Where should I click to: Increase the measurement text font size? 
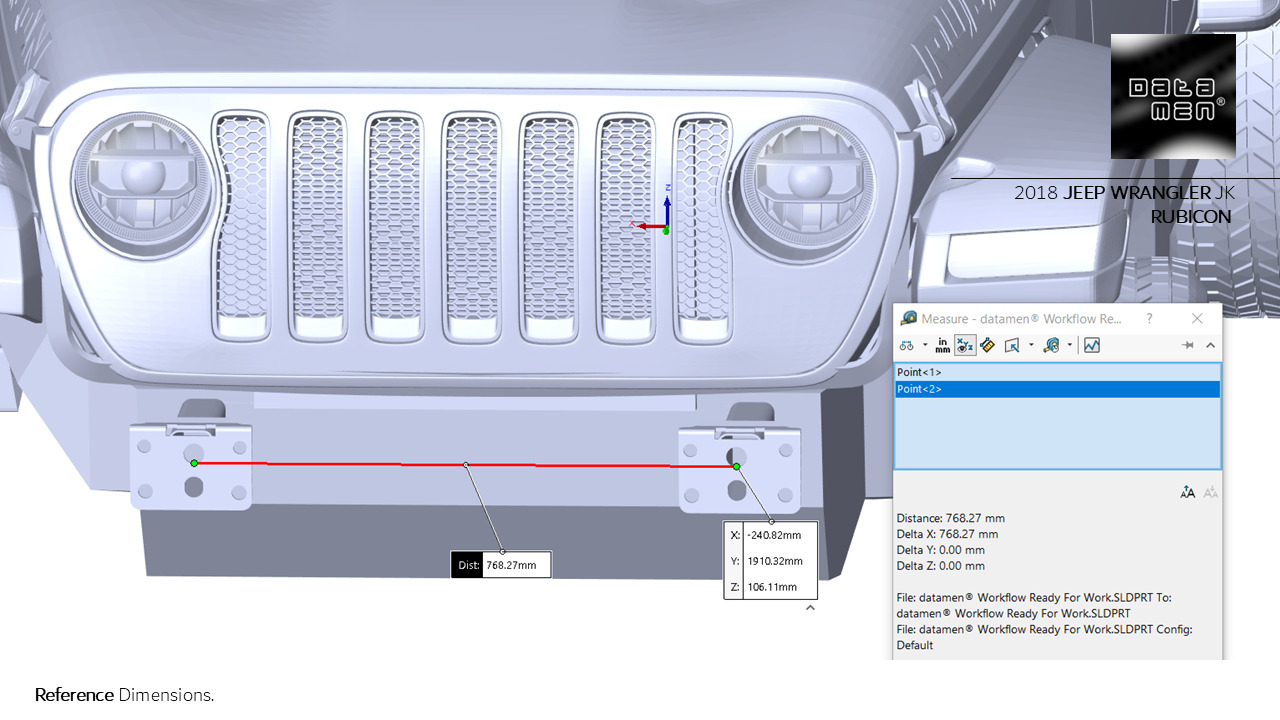coord(1187,492)
